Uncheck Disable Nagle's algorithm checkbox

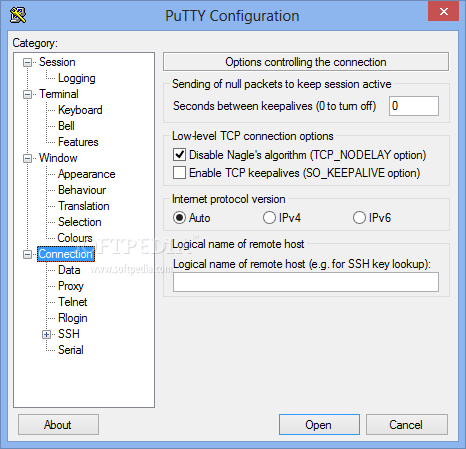tap(179, 155)
